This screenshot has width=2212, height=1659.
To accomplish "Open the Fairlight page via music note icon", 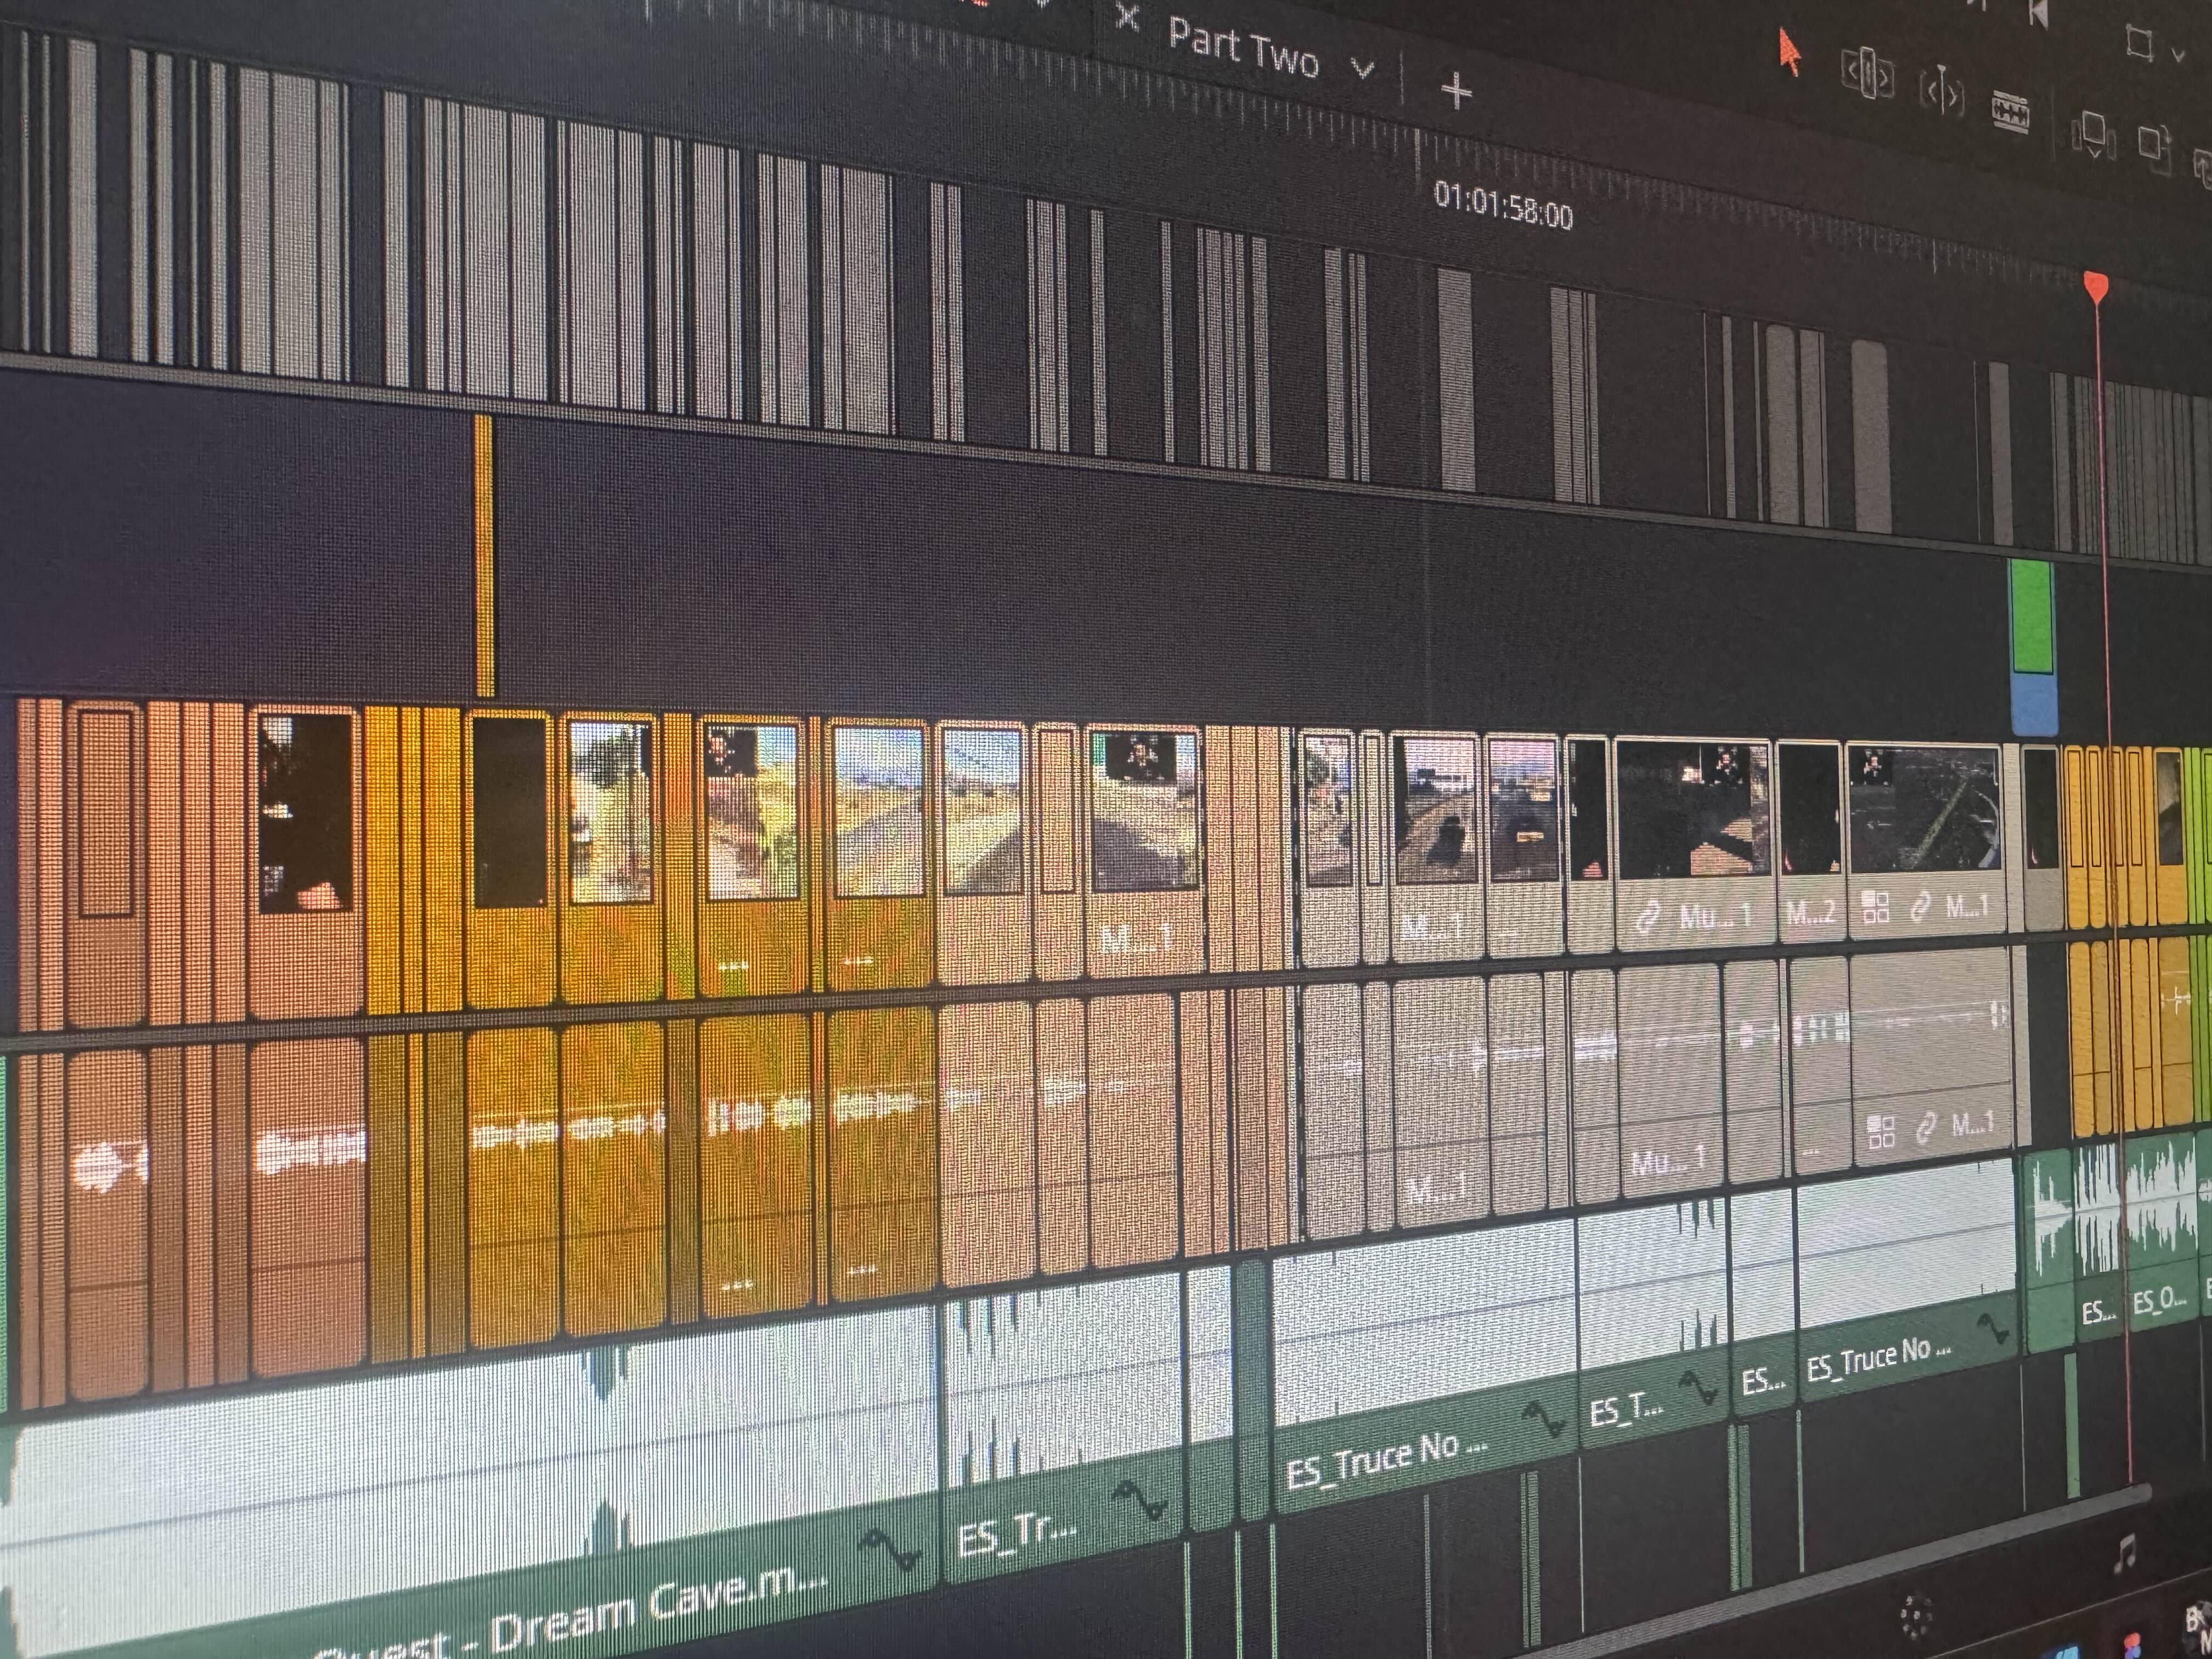I will (2126, 1553).
